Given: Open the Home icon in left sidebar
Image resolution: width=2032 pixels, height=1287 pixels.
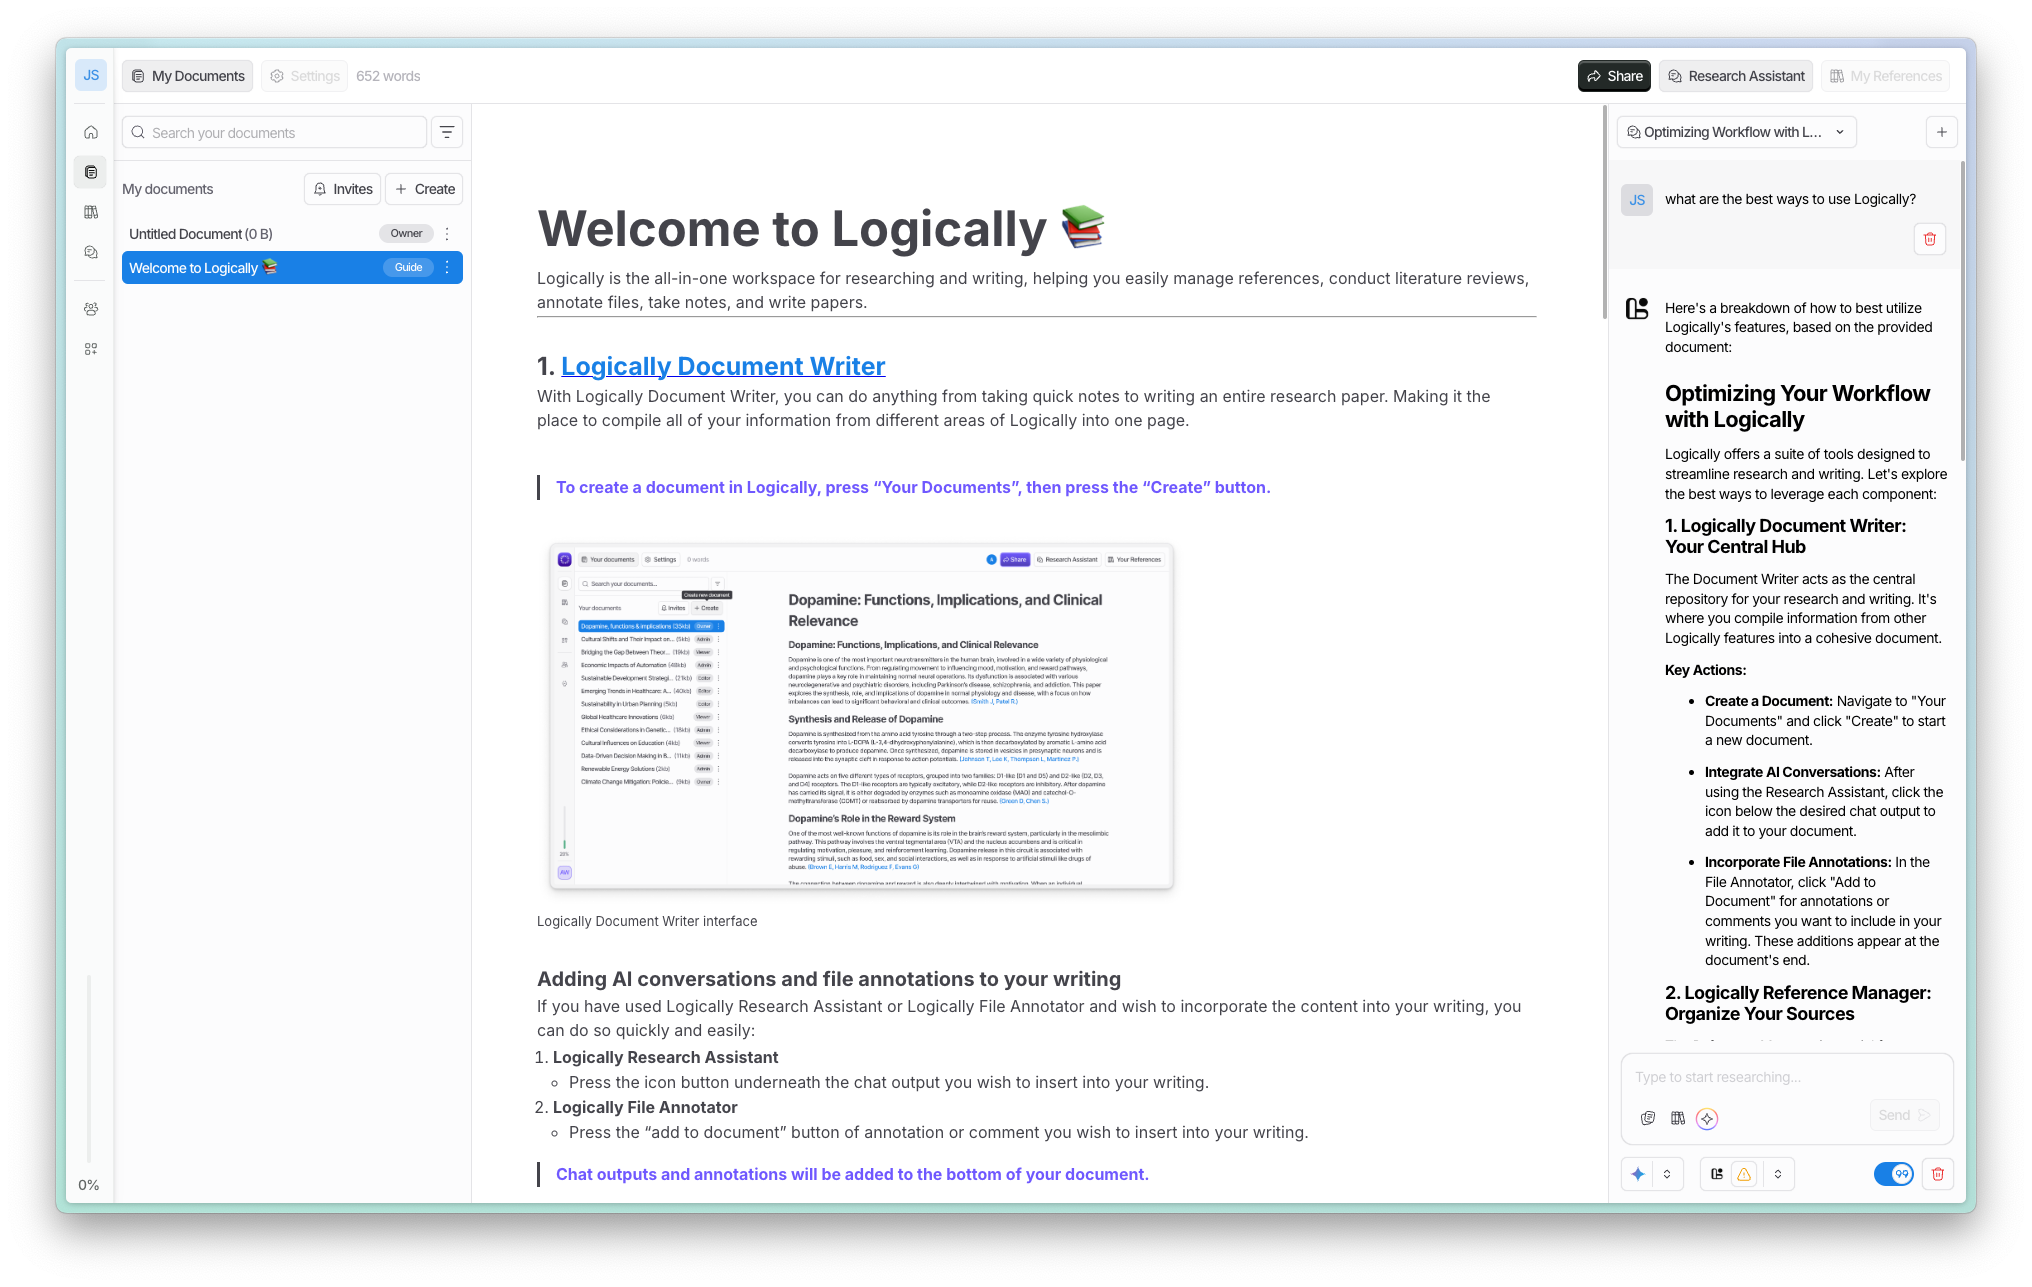Looking at the screenshot, I should pos(91,132).
